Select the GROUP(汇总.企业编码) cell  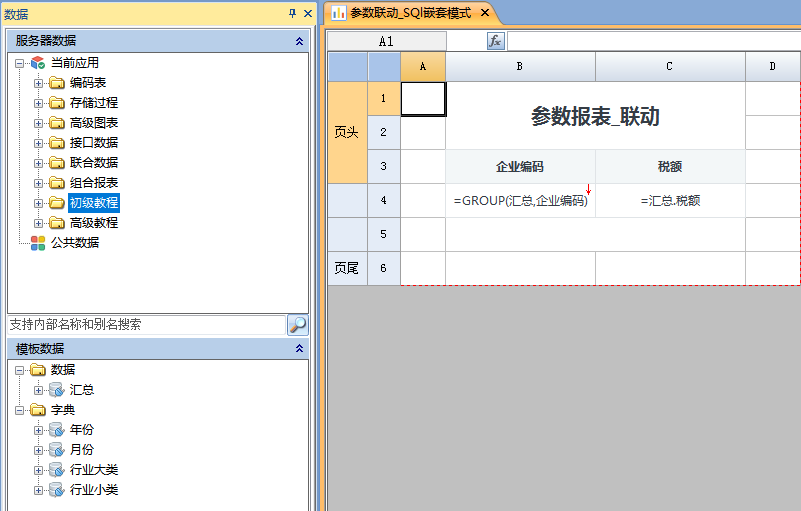520,200
